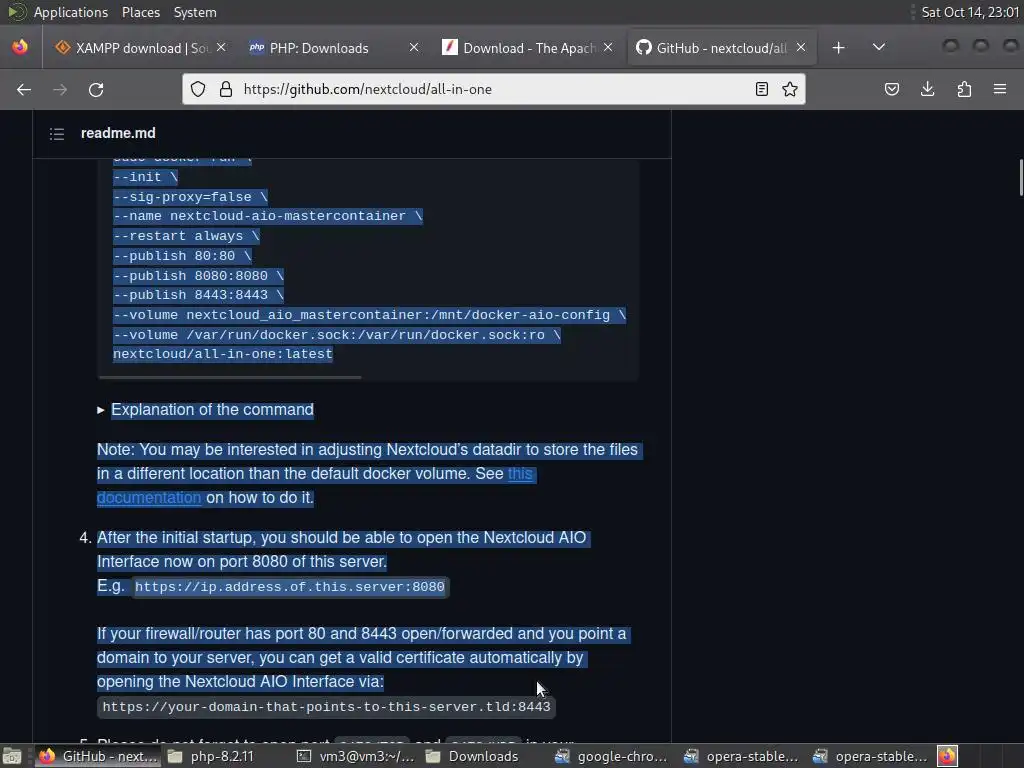This screenshot has height=768, width=1024.
Task: List all tabs dropdown arrow
Action: click(x=879, y=47)
